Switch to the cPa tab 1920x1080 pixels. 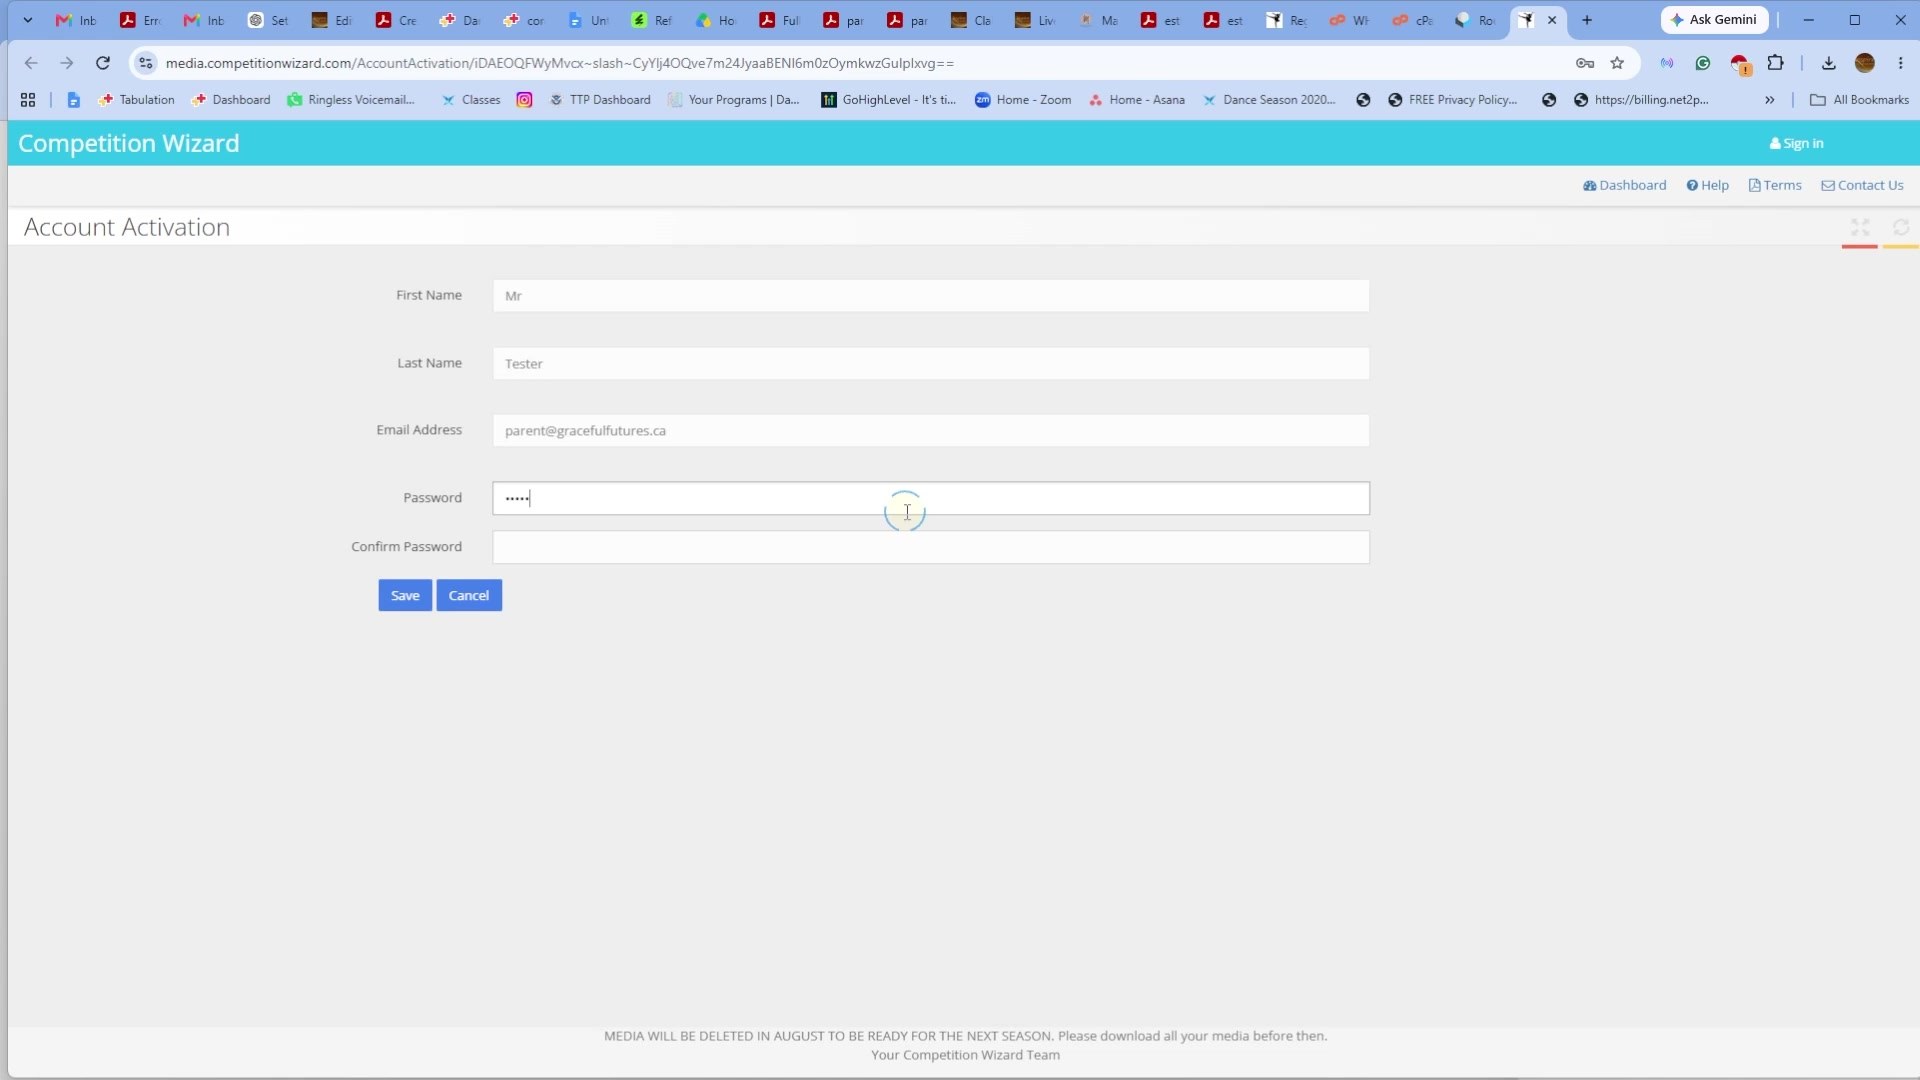click(1413, 20)
